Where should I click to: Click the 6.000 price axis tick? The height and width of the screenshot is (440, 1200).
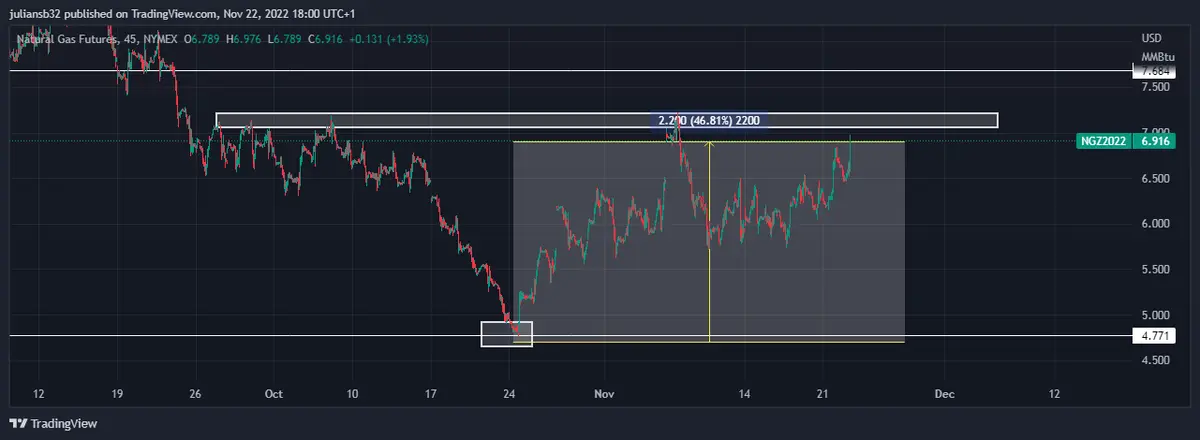(1156, 224)
